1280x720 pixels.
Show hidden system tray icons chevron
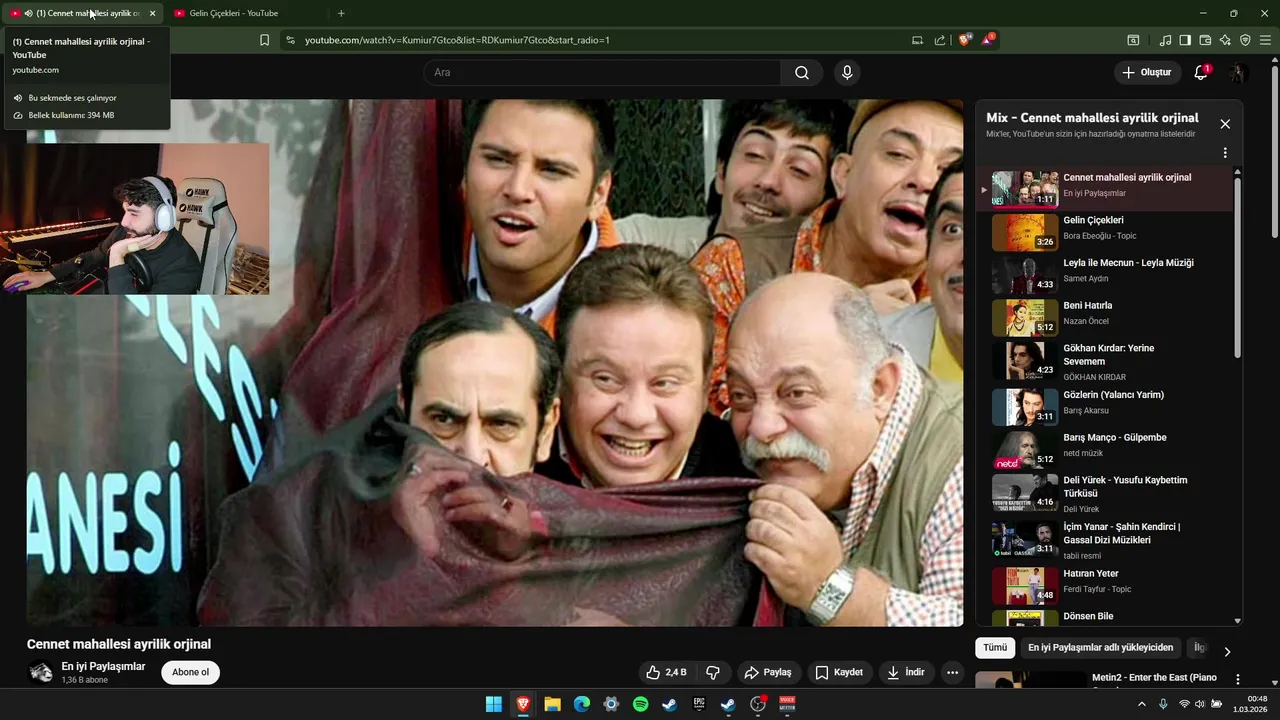click(x=1142, y=704)
